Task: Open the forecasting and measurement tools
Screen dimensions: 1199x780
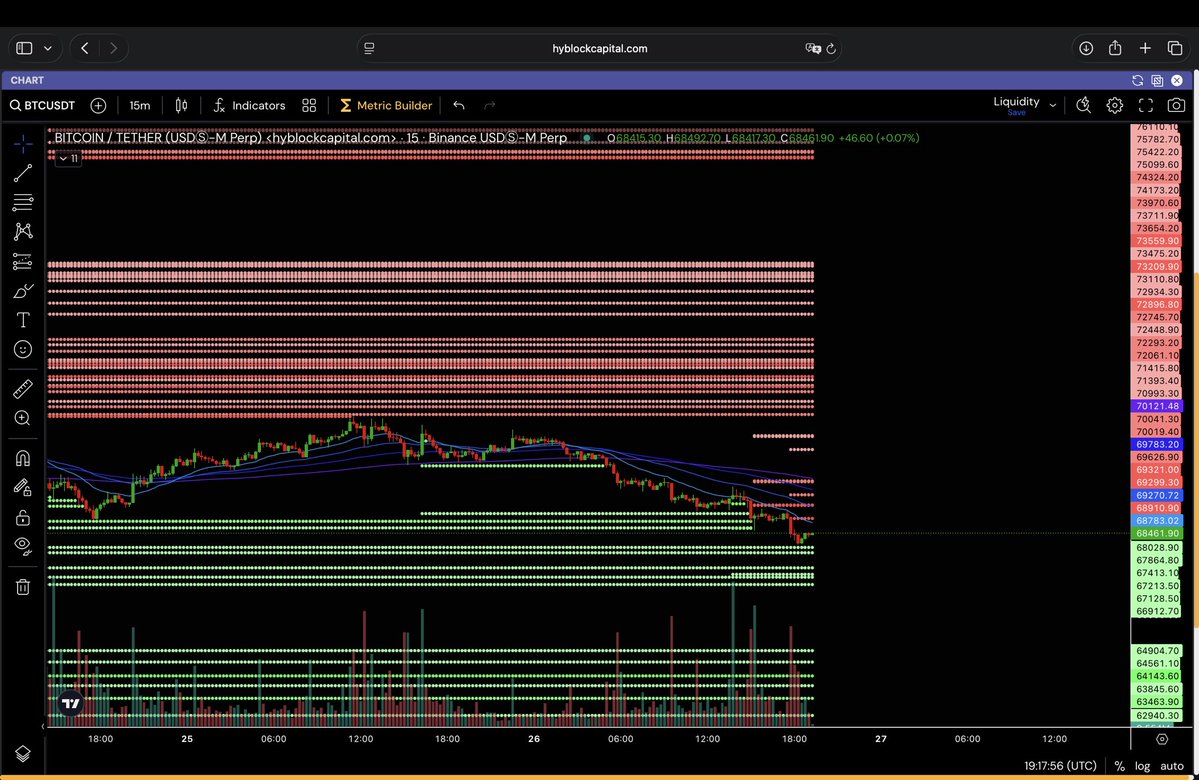Action: (23, 261)
